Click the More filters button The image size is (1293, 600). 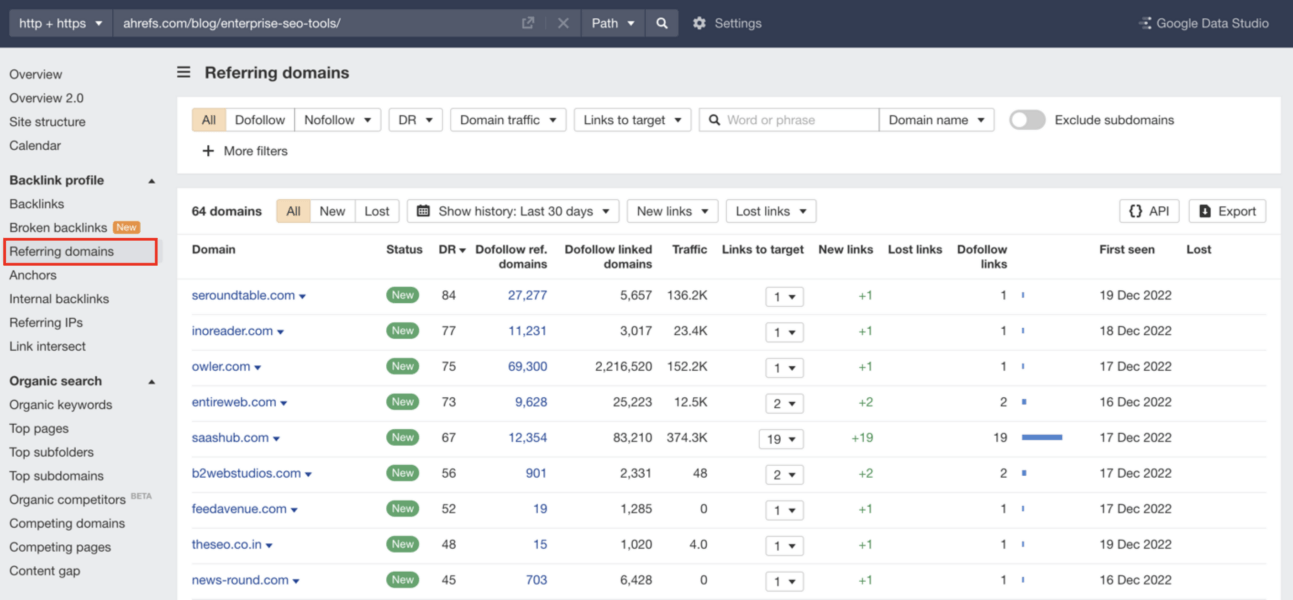click(x=243, y=151)
